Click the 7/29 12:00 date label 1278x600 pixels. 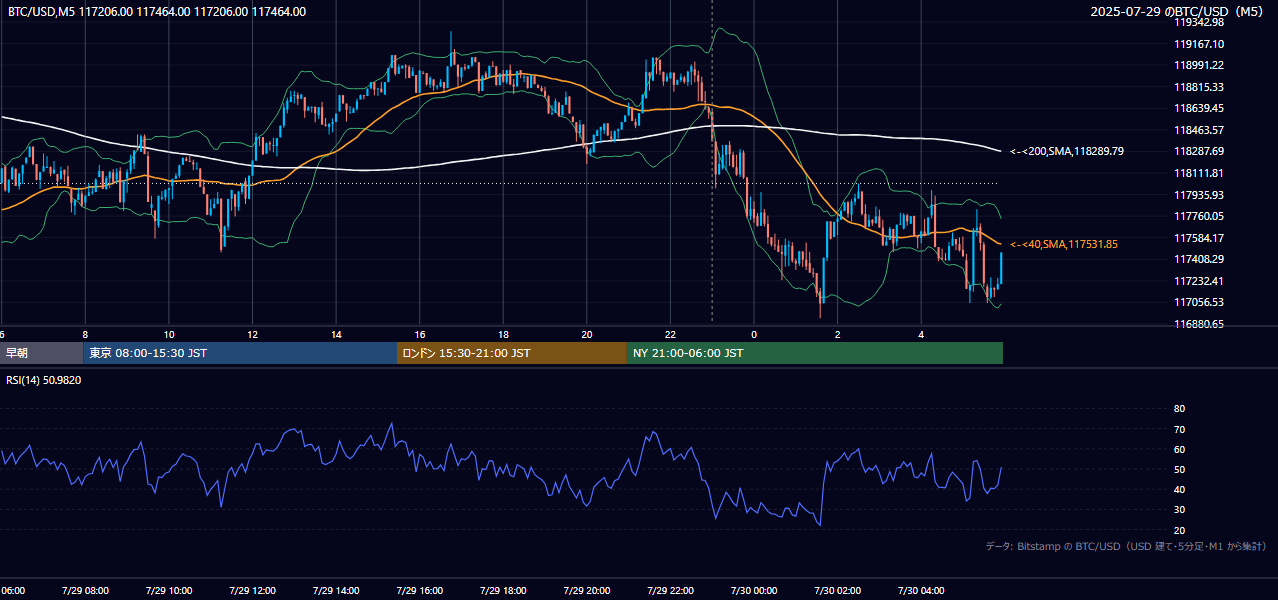pos(252,590)
